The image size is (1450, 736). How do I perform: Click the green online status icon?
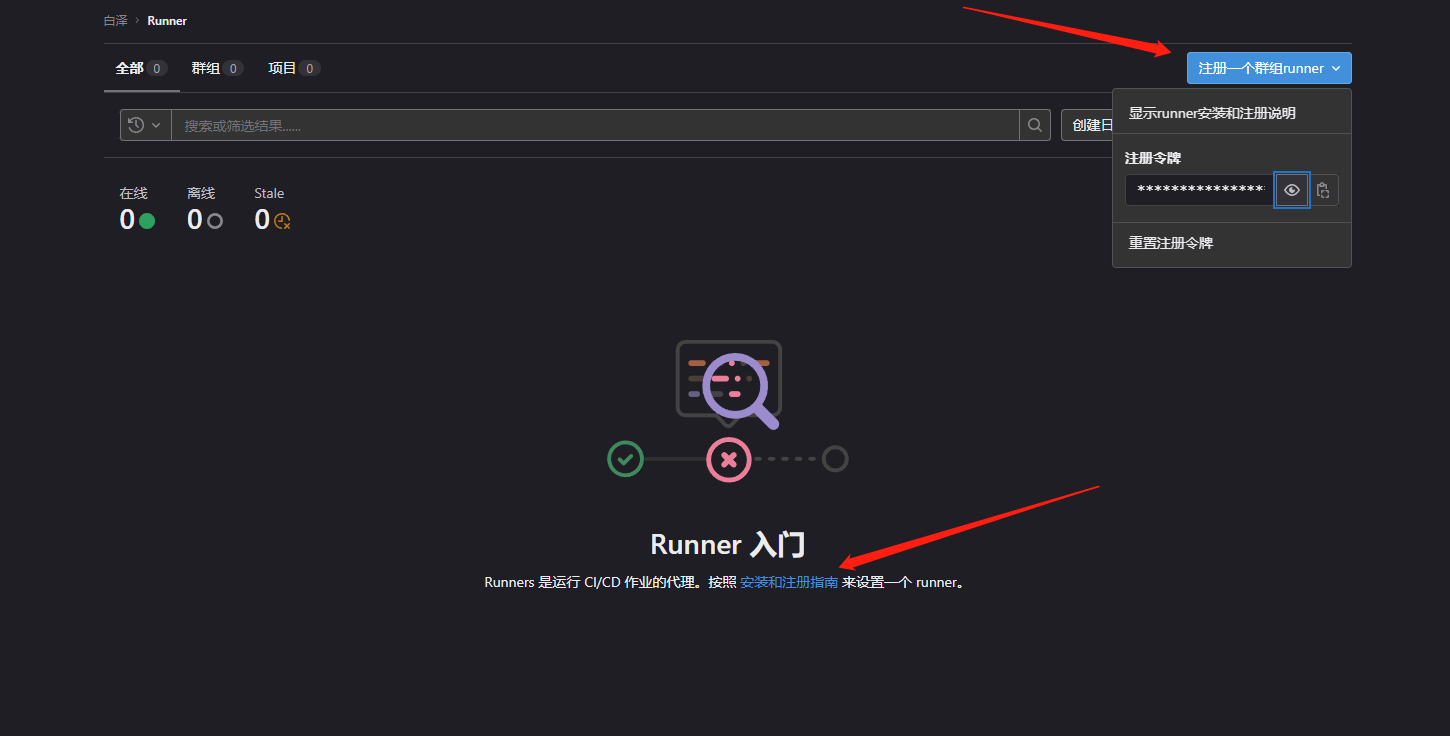pos(147,221)
